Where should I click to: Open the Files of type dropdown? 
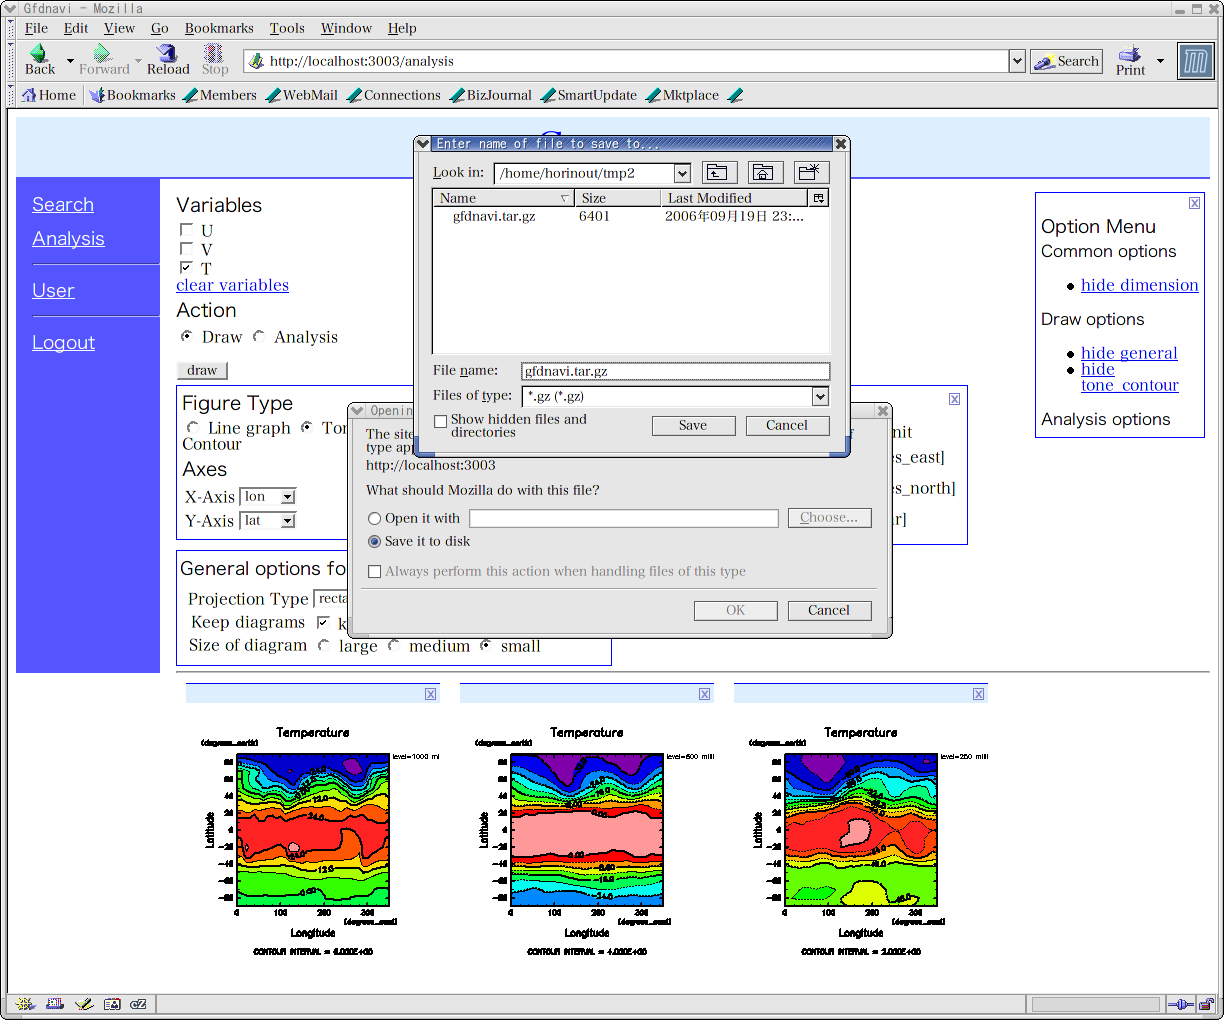click(820, 397)
